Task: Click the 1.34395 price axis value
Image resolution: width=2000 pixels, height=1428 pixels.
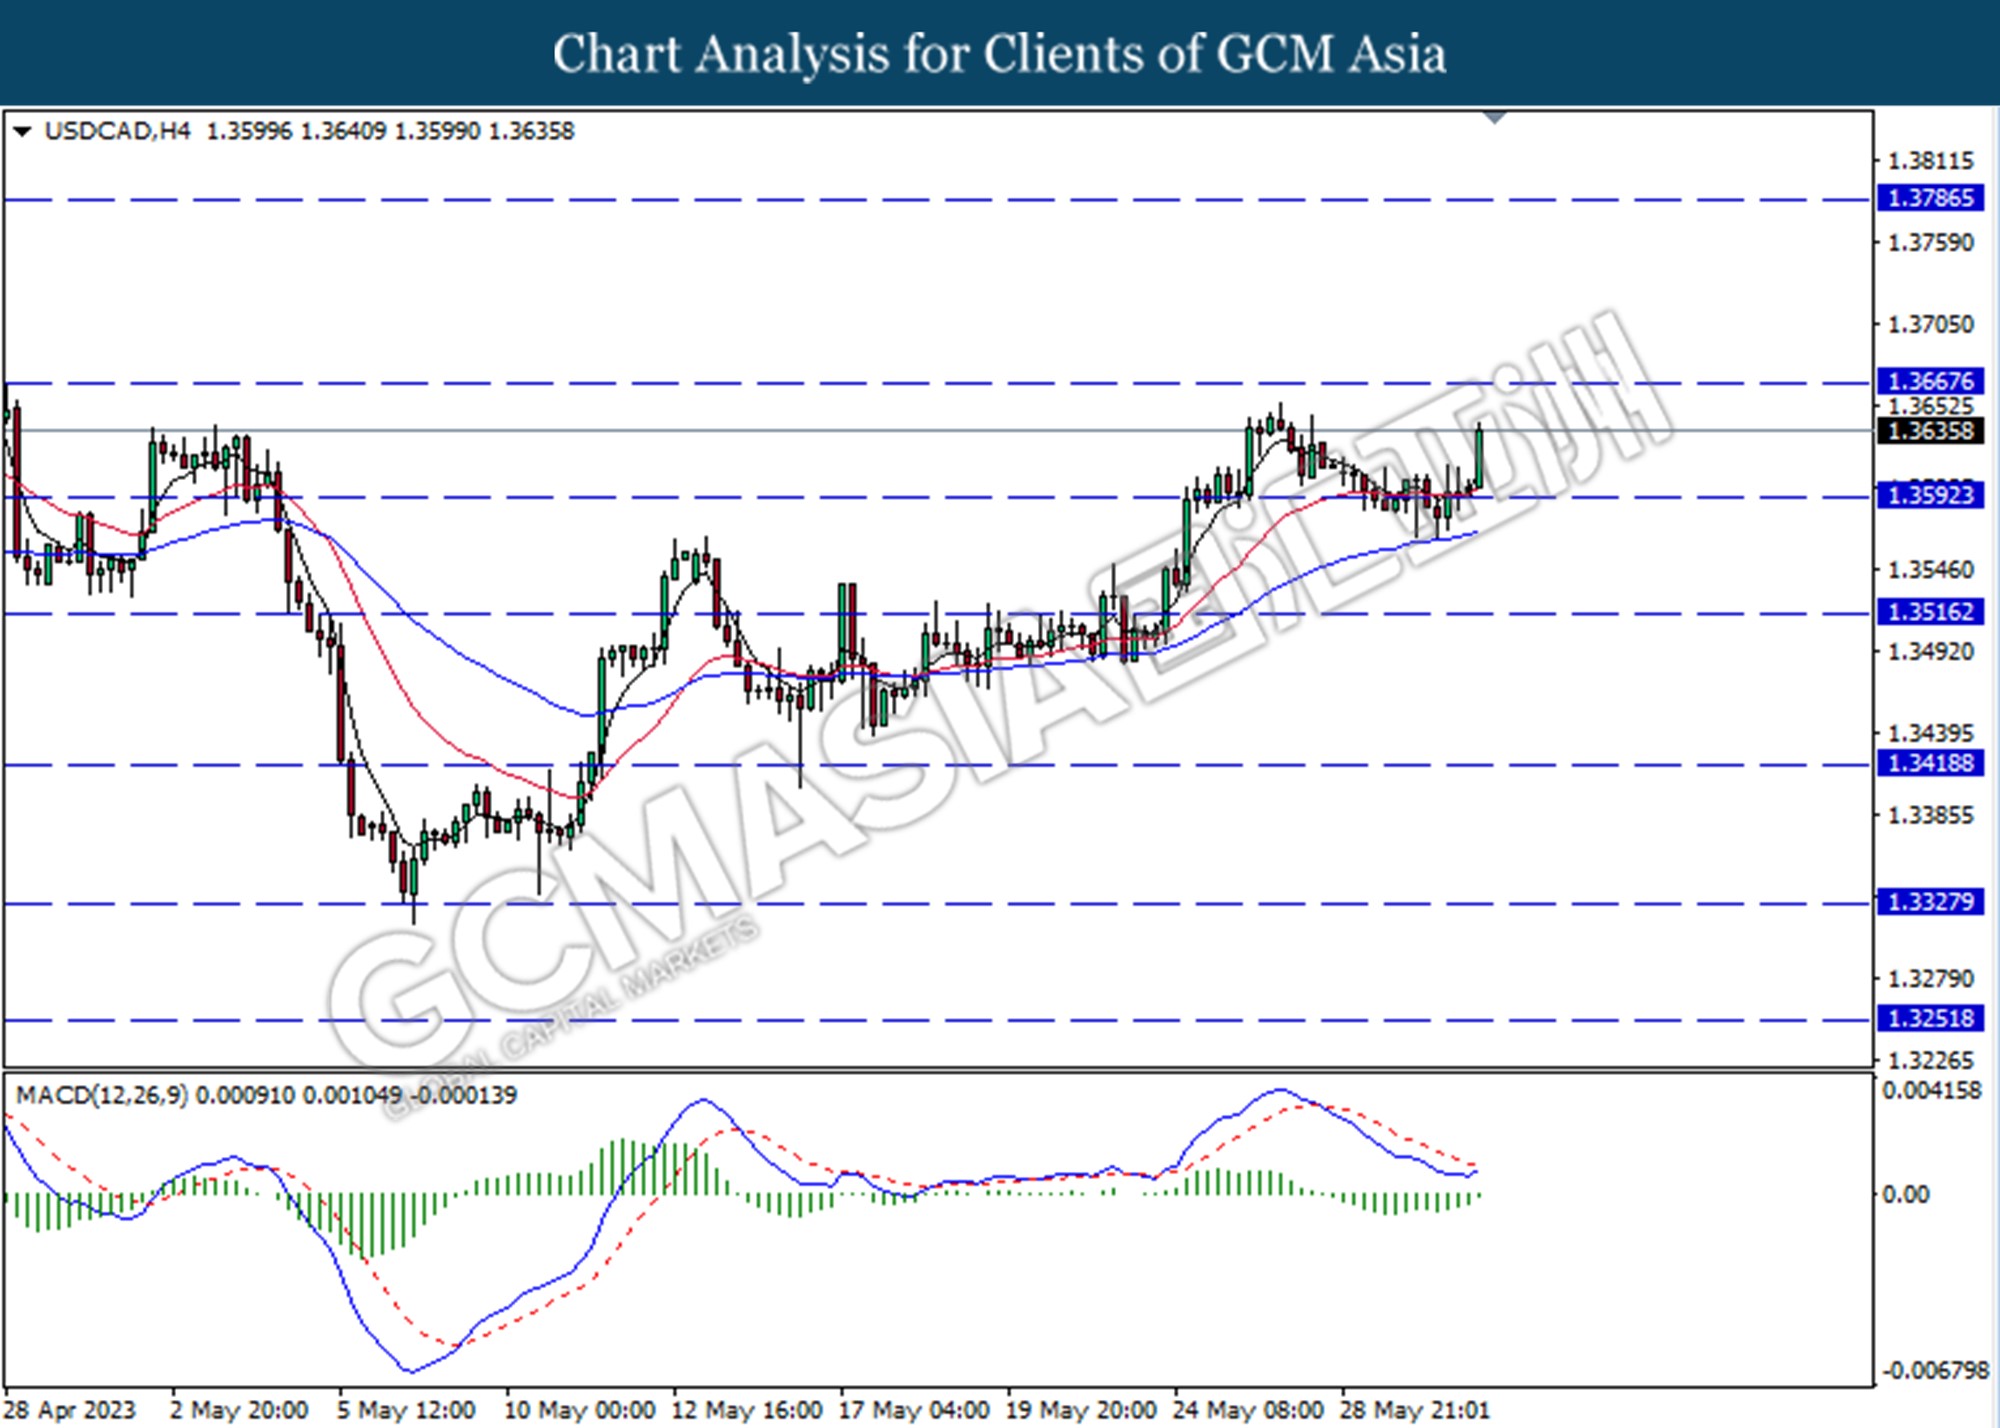Action: pos(1931,733)
